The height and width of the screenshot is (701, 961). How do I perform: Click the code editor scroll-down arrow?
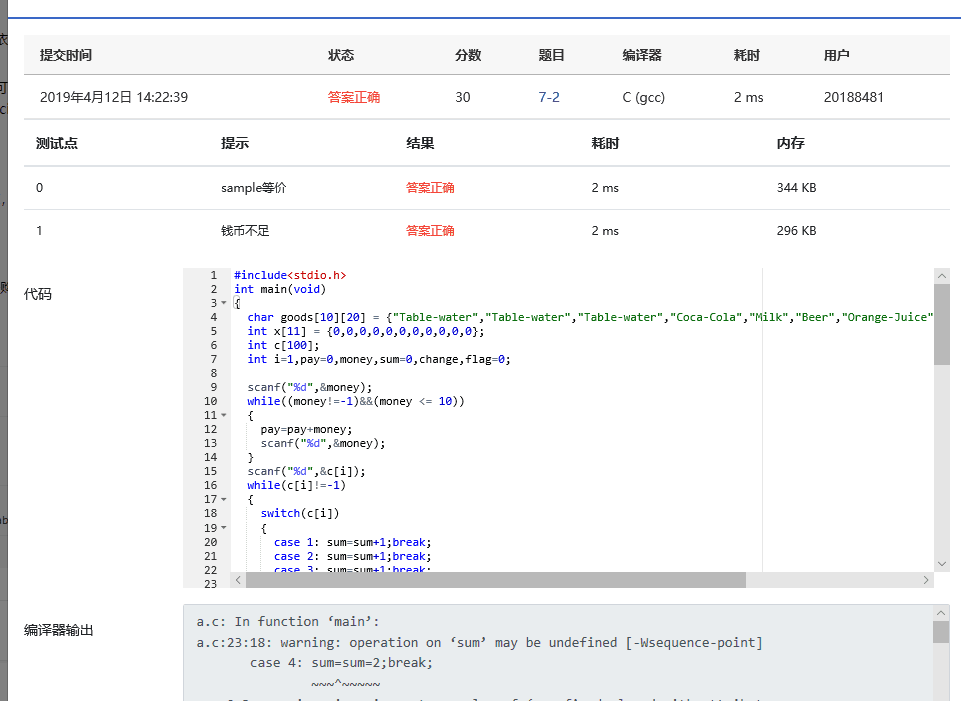click(941, 564)
